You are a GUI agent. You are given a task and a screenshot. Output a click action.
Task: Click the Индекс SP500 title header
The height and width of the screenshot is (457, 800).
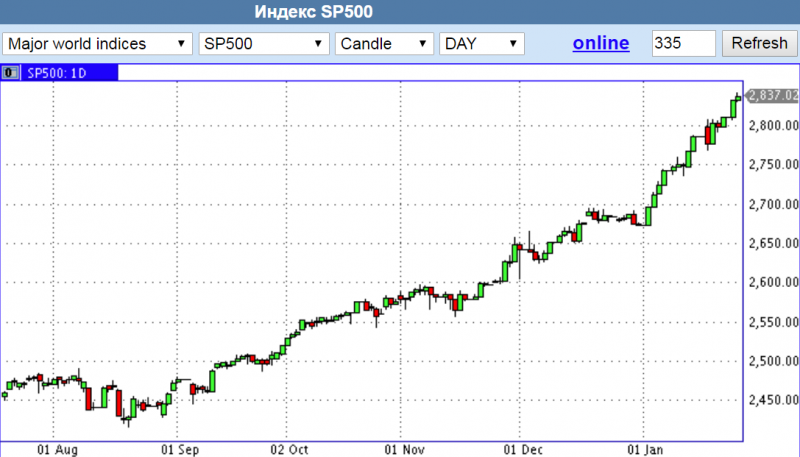point(399,12)
